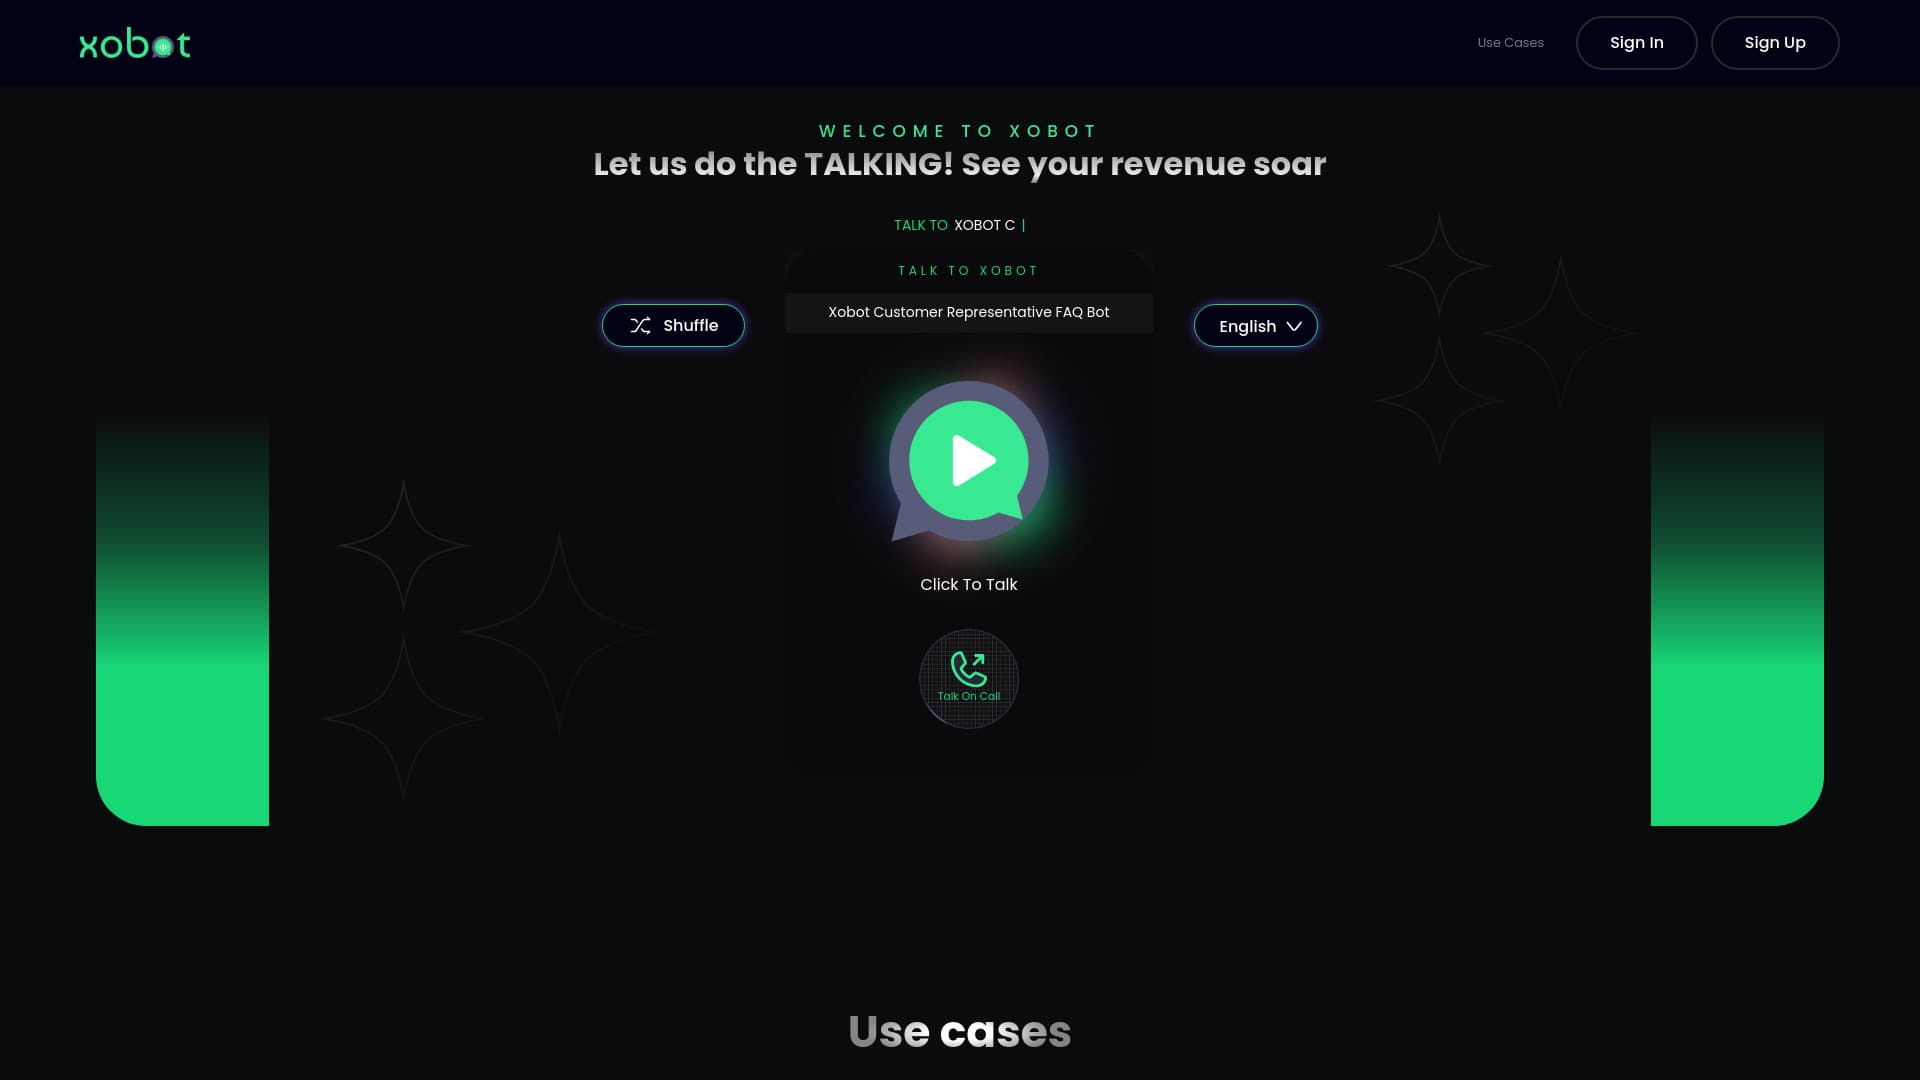Select the Xobot Customer Representative FAQ Bot field
The image size is (1920, 1080).
click(968, 312)
